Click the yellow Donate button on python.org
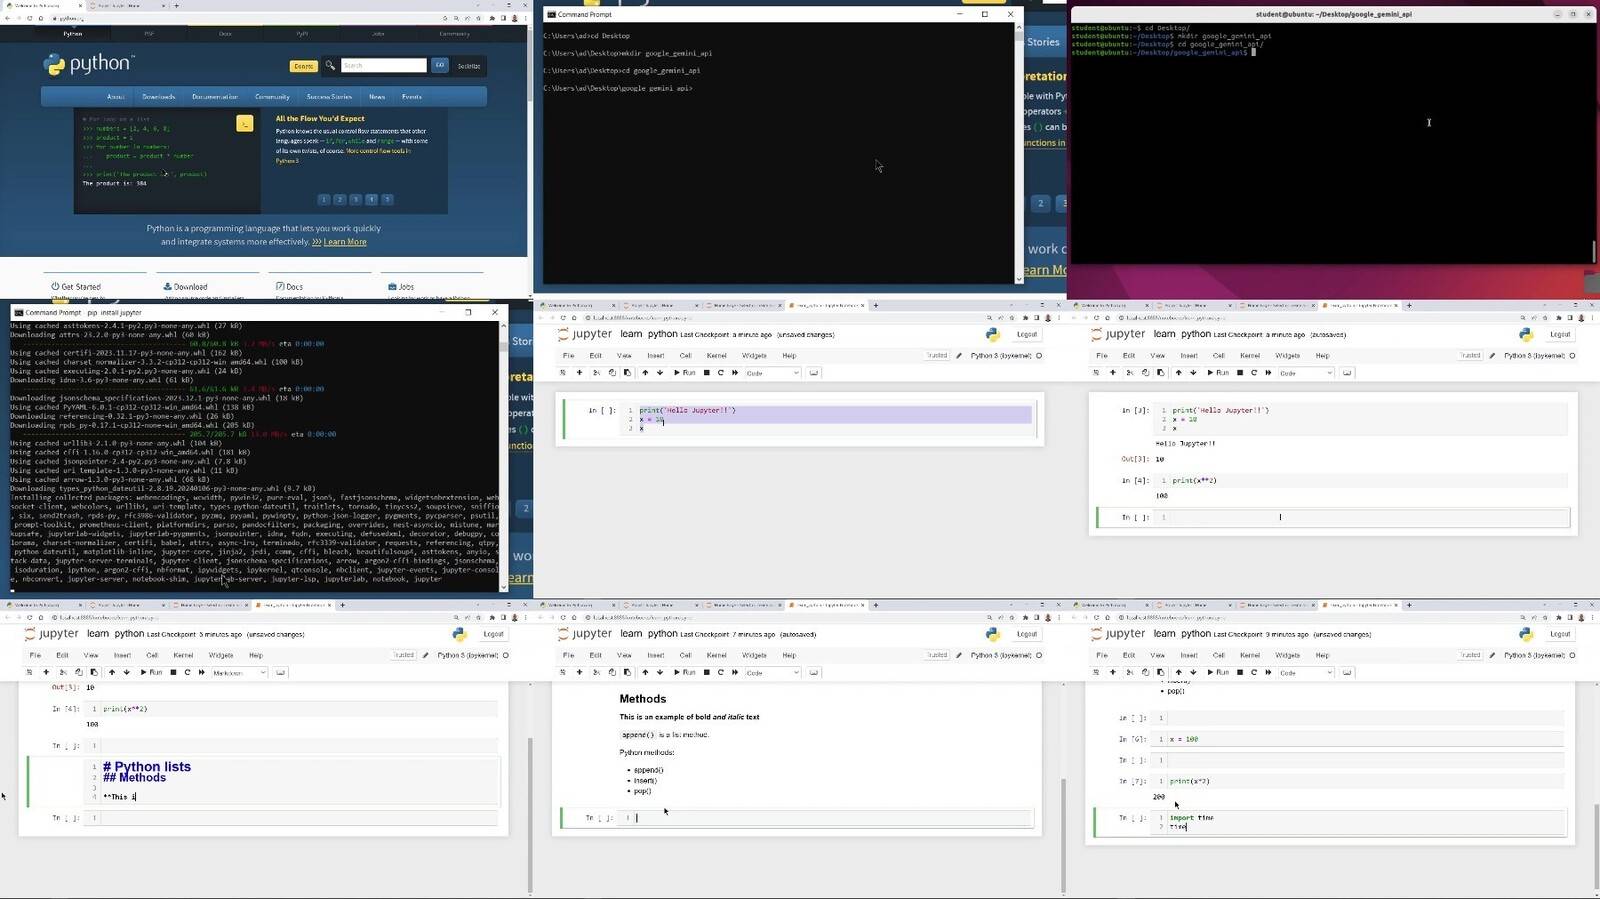The width and height of the screenshot is (1600, 899). coord(303,66)
